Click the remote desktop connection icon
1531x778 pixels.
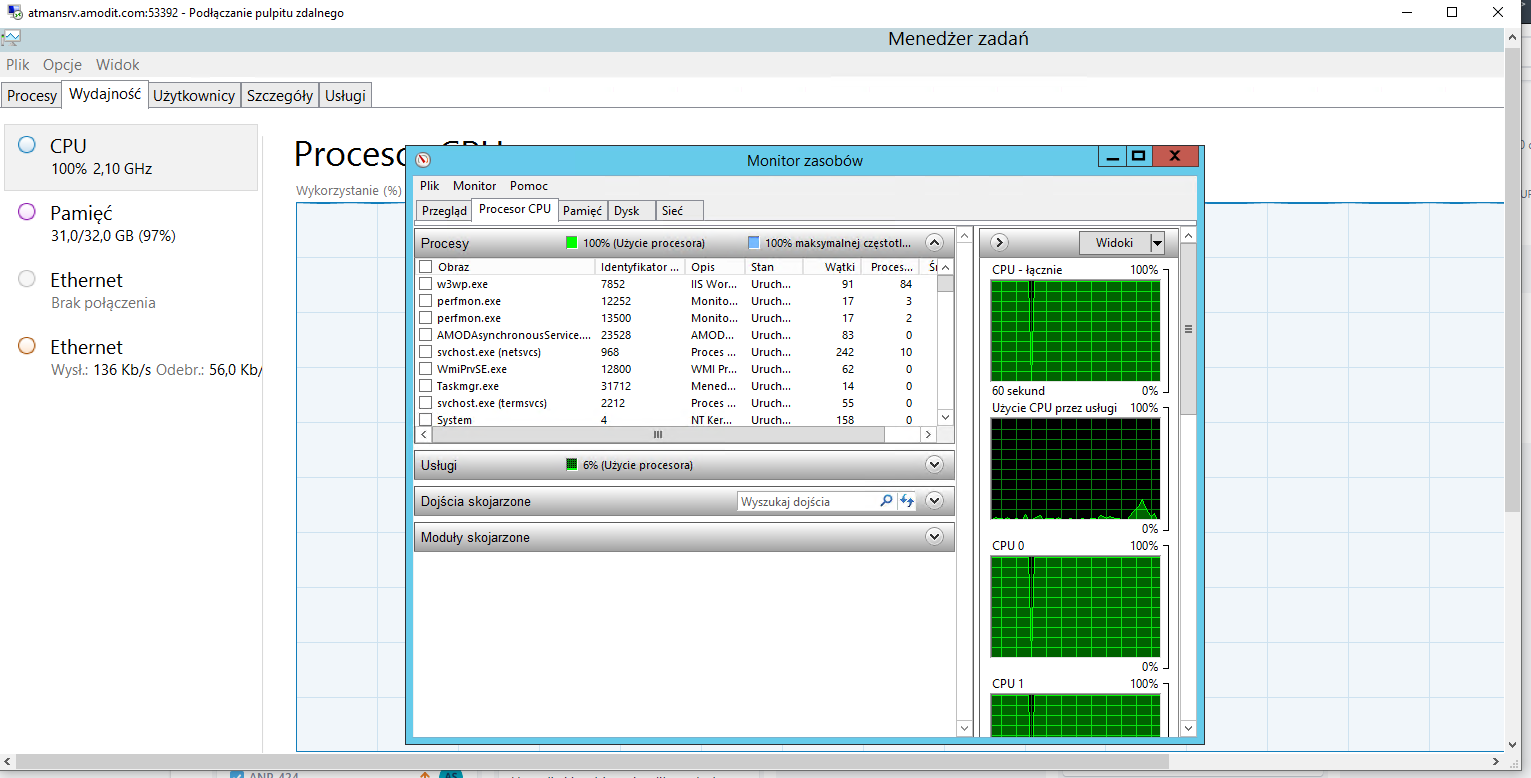pyautogui.click(x=13, y=12)
